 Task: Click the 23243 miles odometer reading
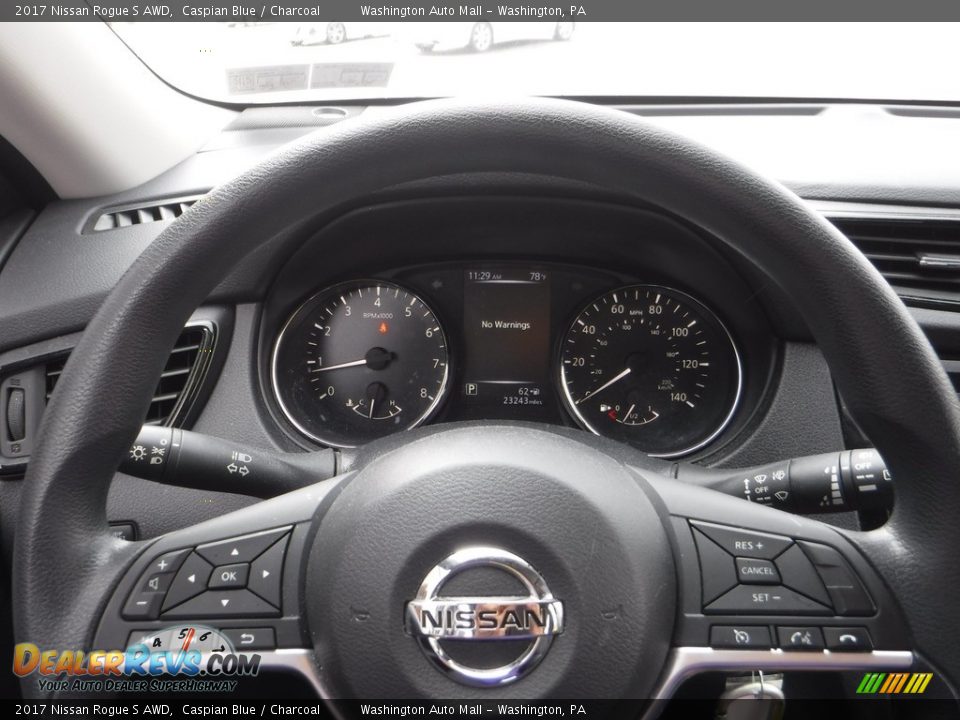522,401
